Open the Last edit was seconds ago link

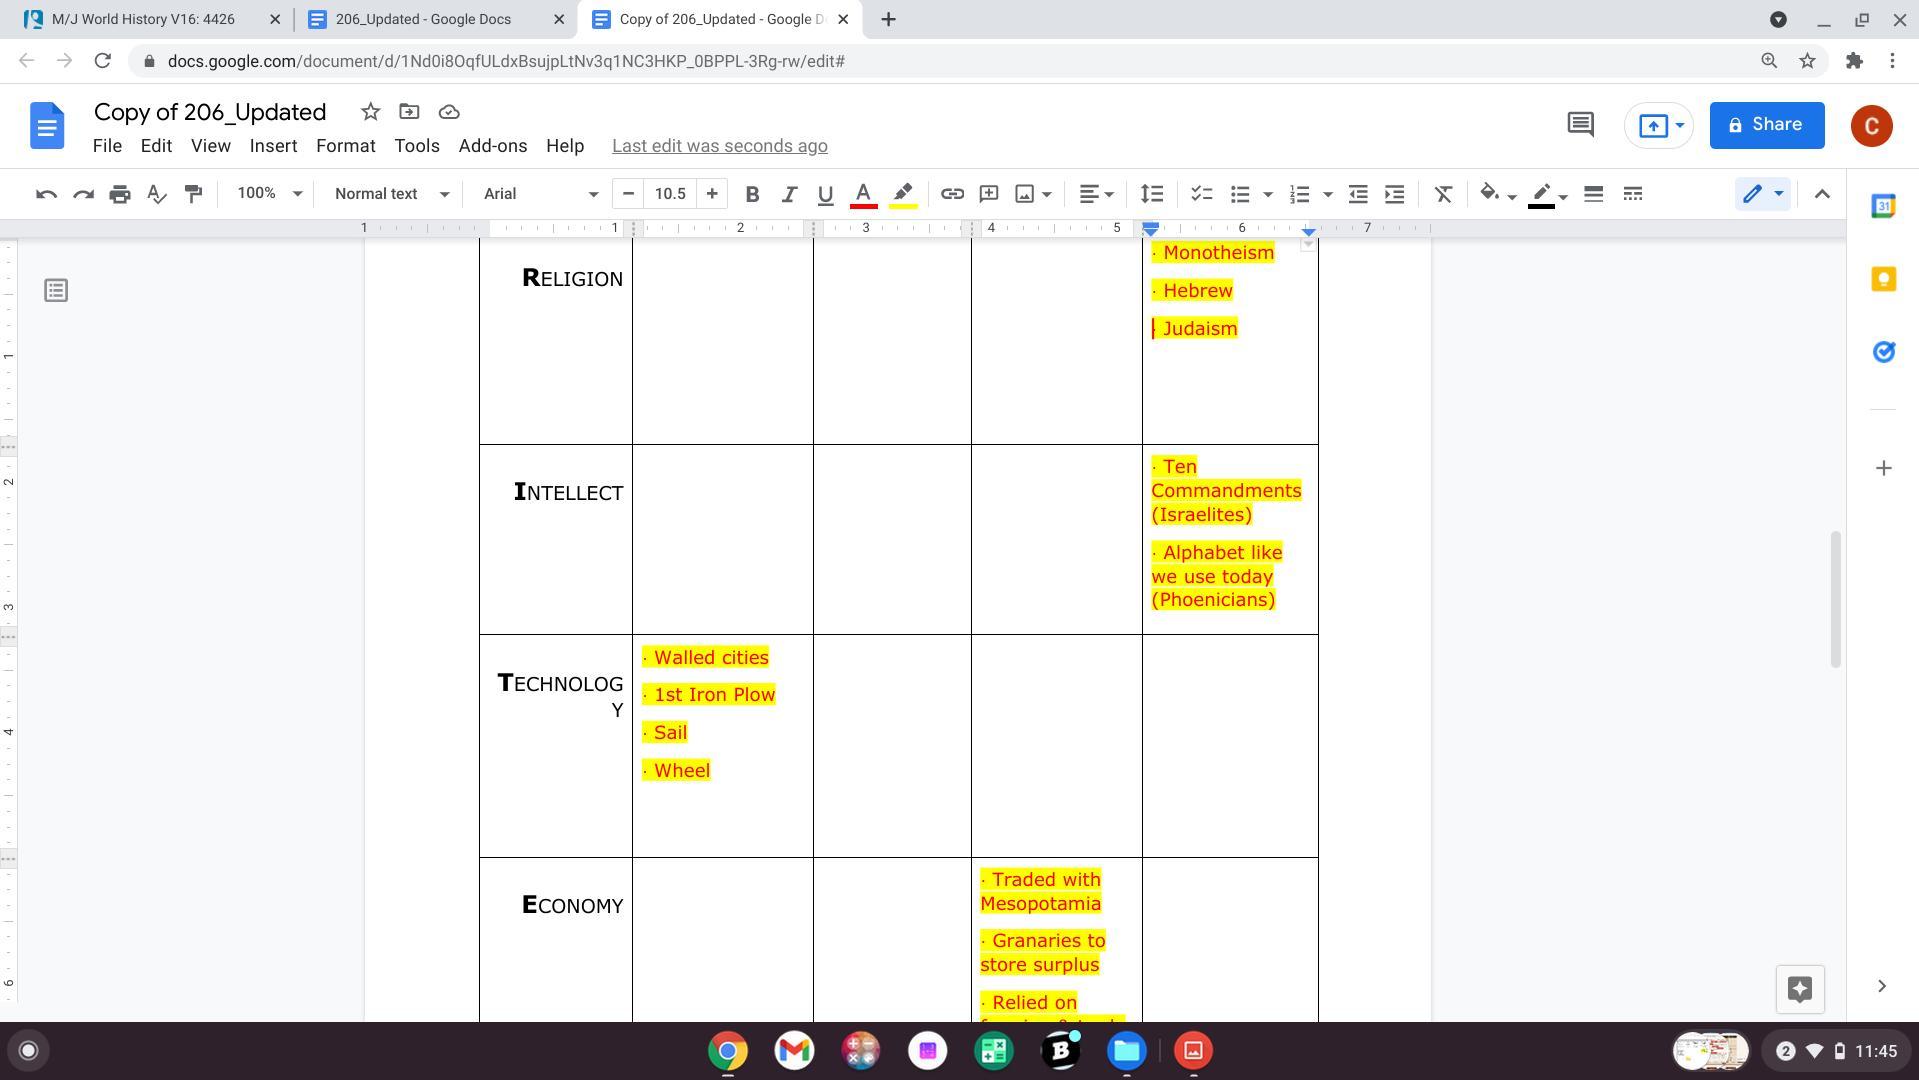point(720,146)
